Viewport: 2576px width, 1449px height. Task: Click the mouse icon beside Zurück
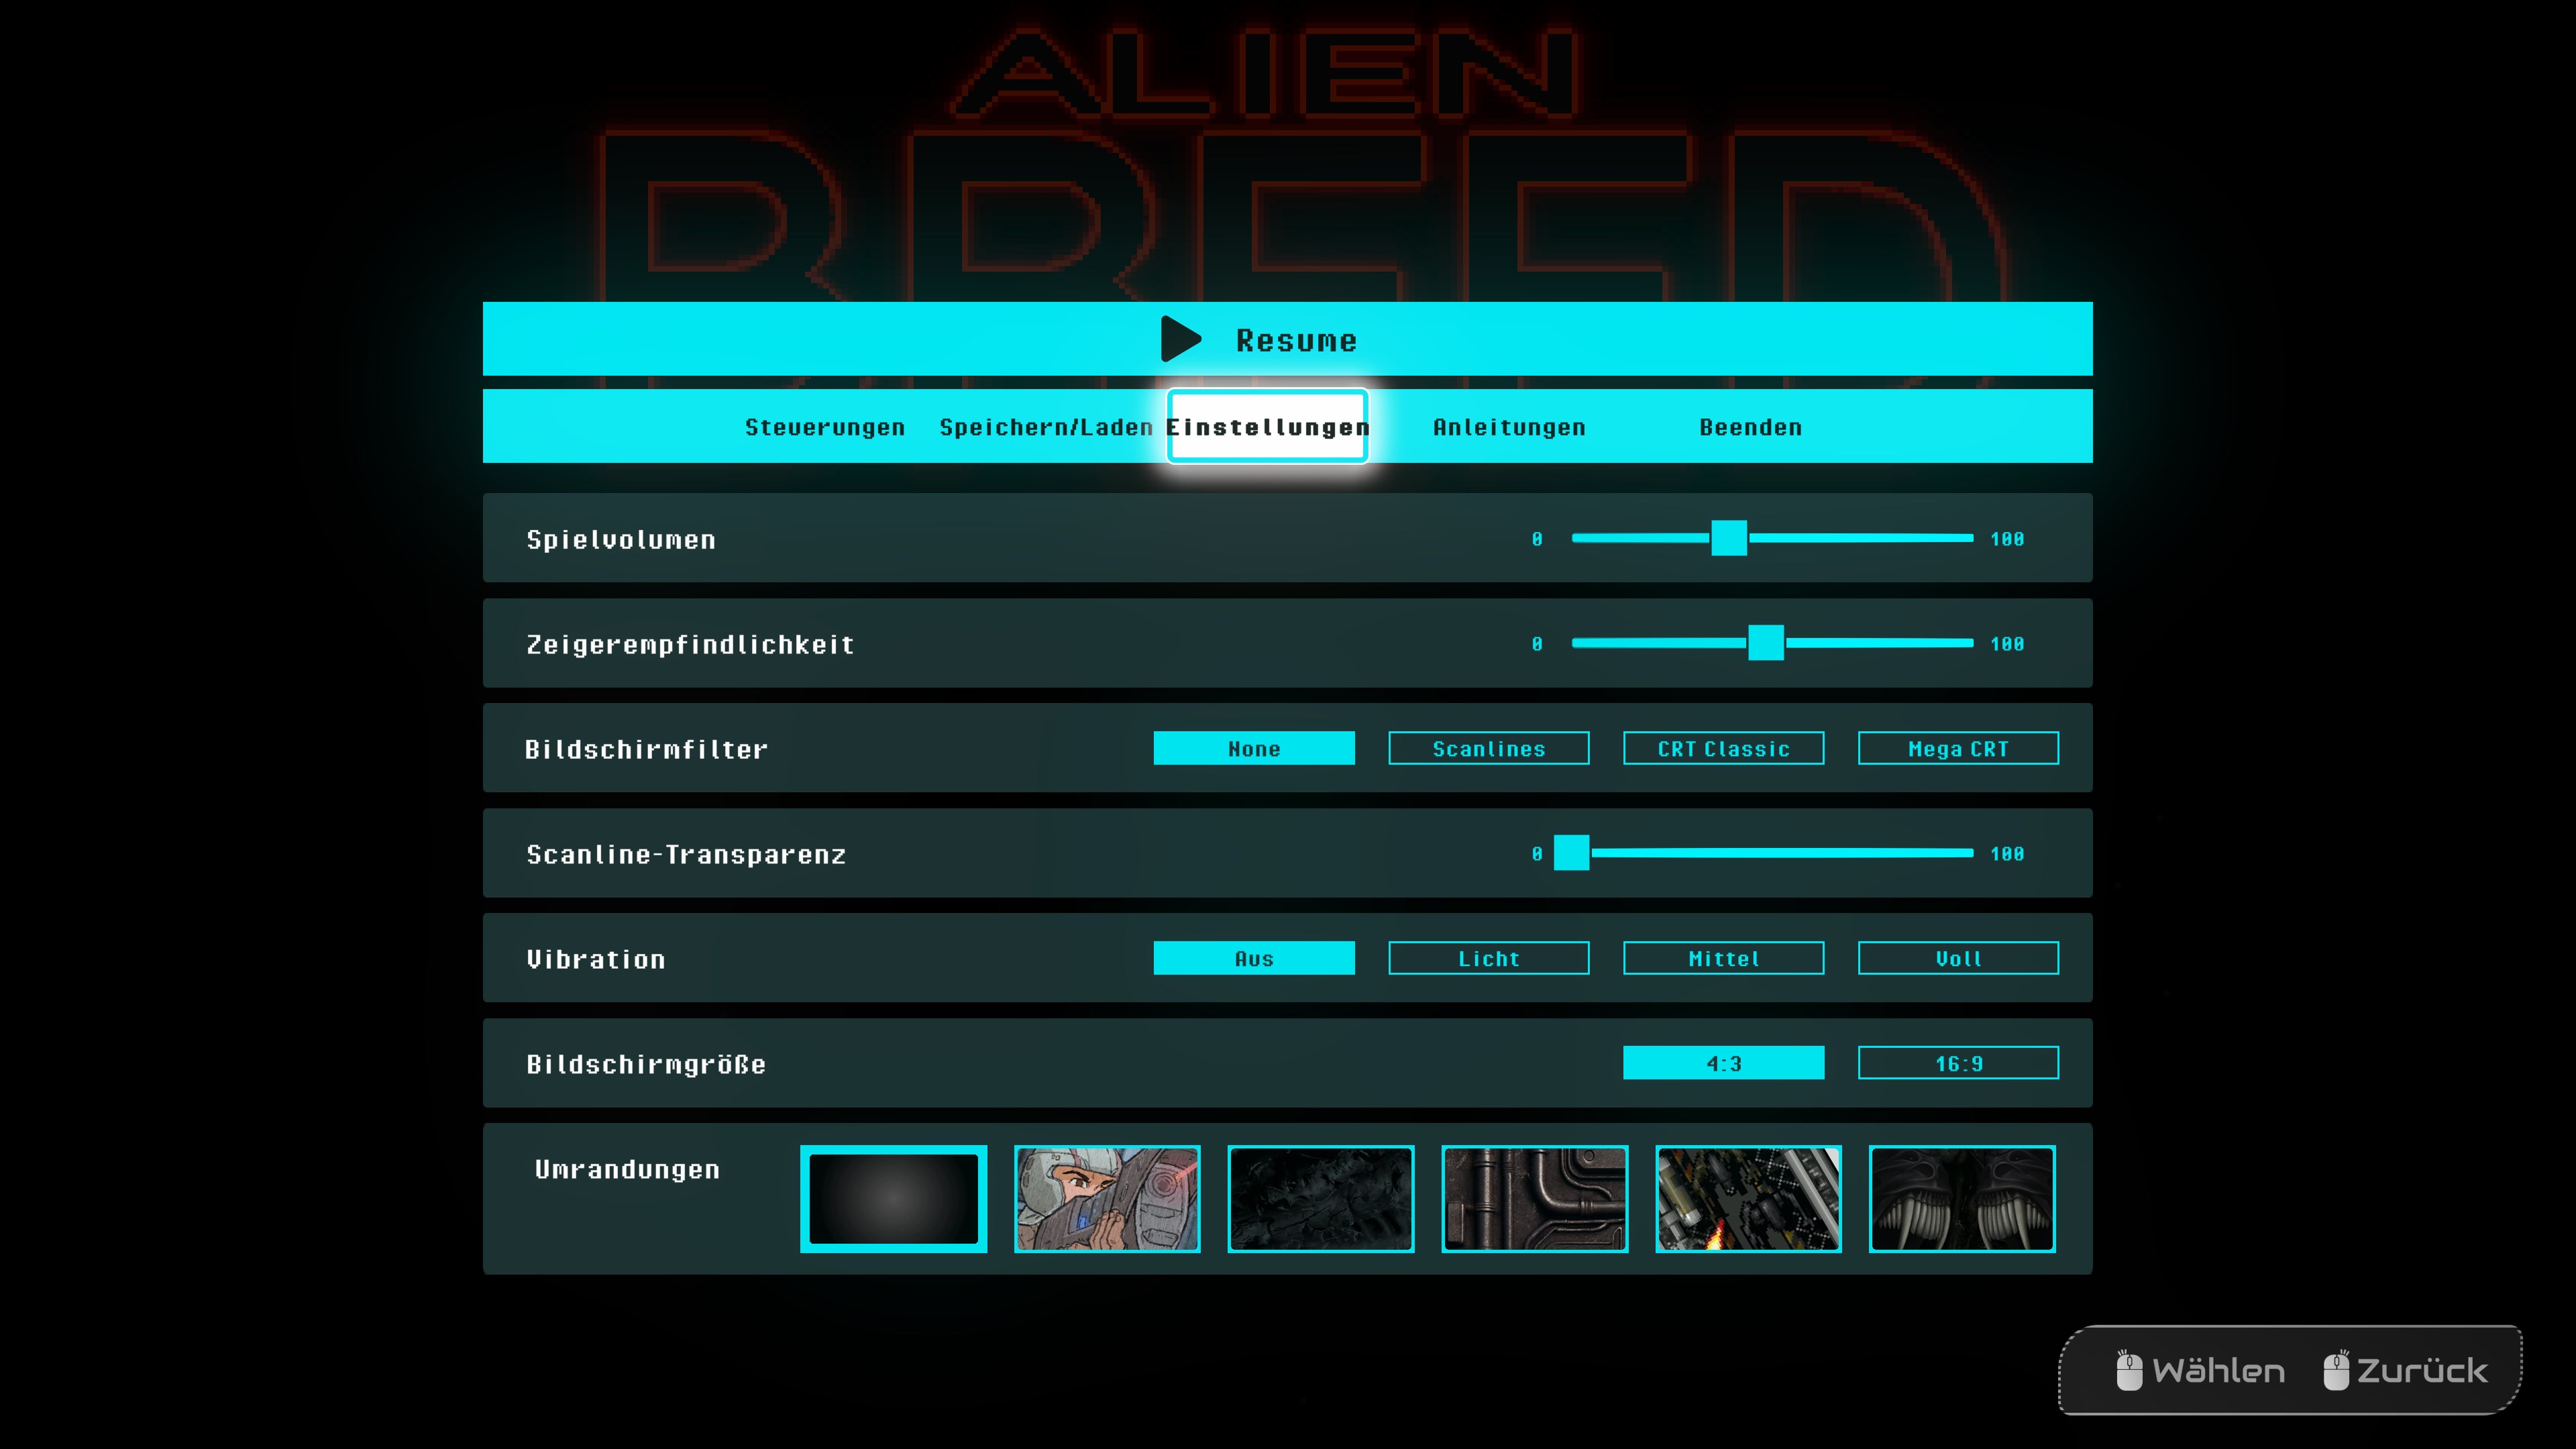[x=2336, y=1370]
